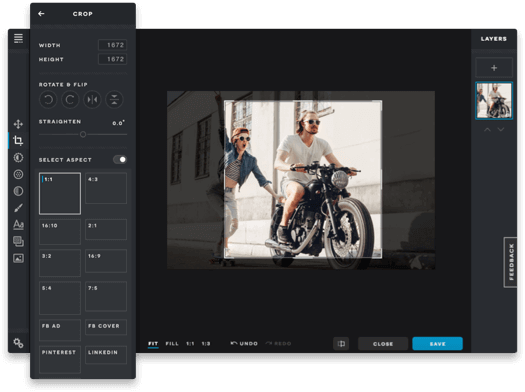Set zoom to 1:3 in bottom bar
This screenshot has height=392, width=525.
(206, 344)
